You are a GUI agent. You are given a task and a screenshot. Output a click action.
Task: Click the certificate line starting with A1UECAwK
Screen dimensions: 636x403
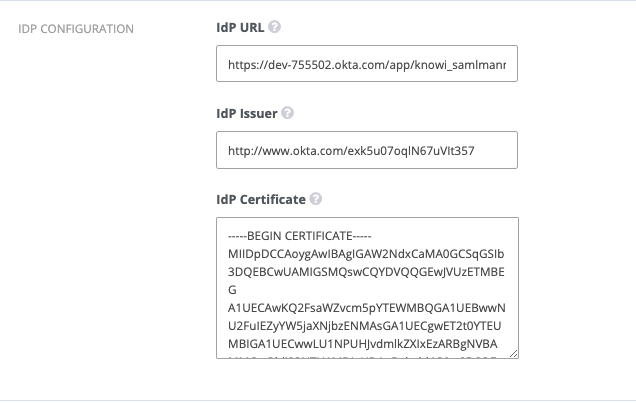click(366, 305)
